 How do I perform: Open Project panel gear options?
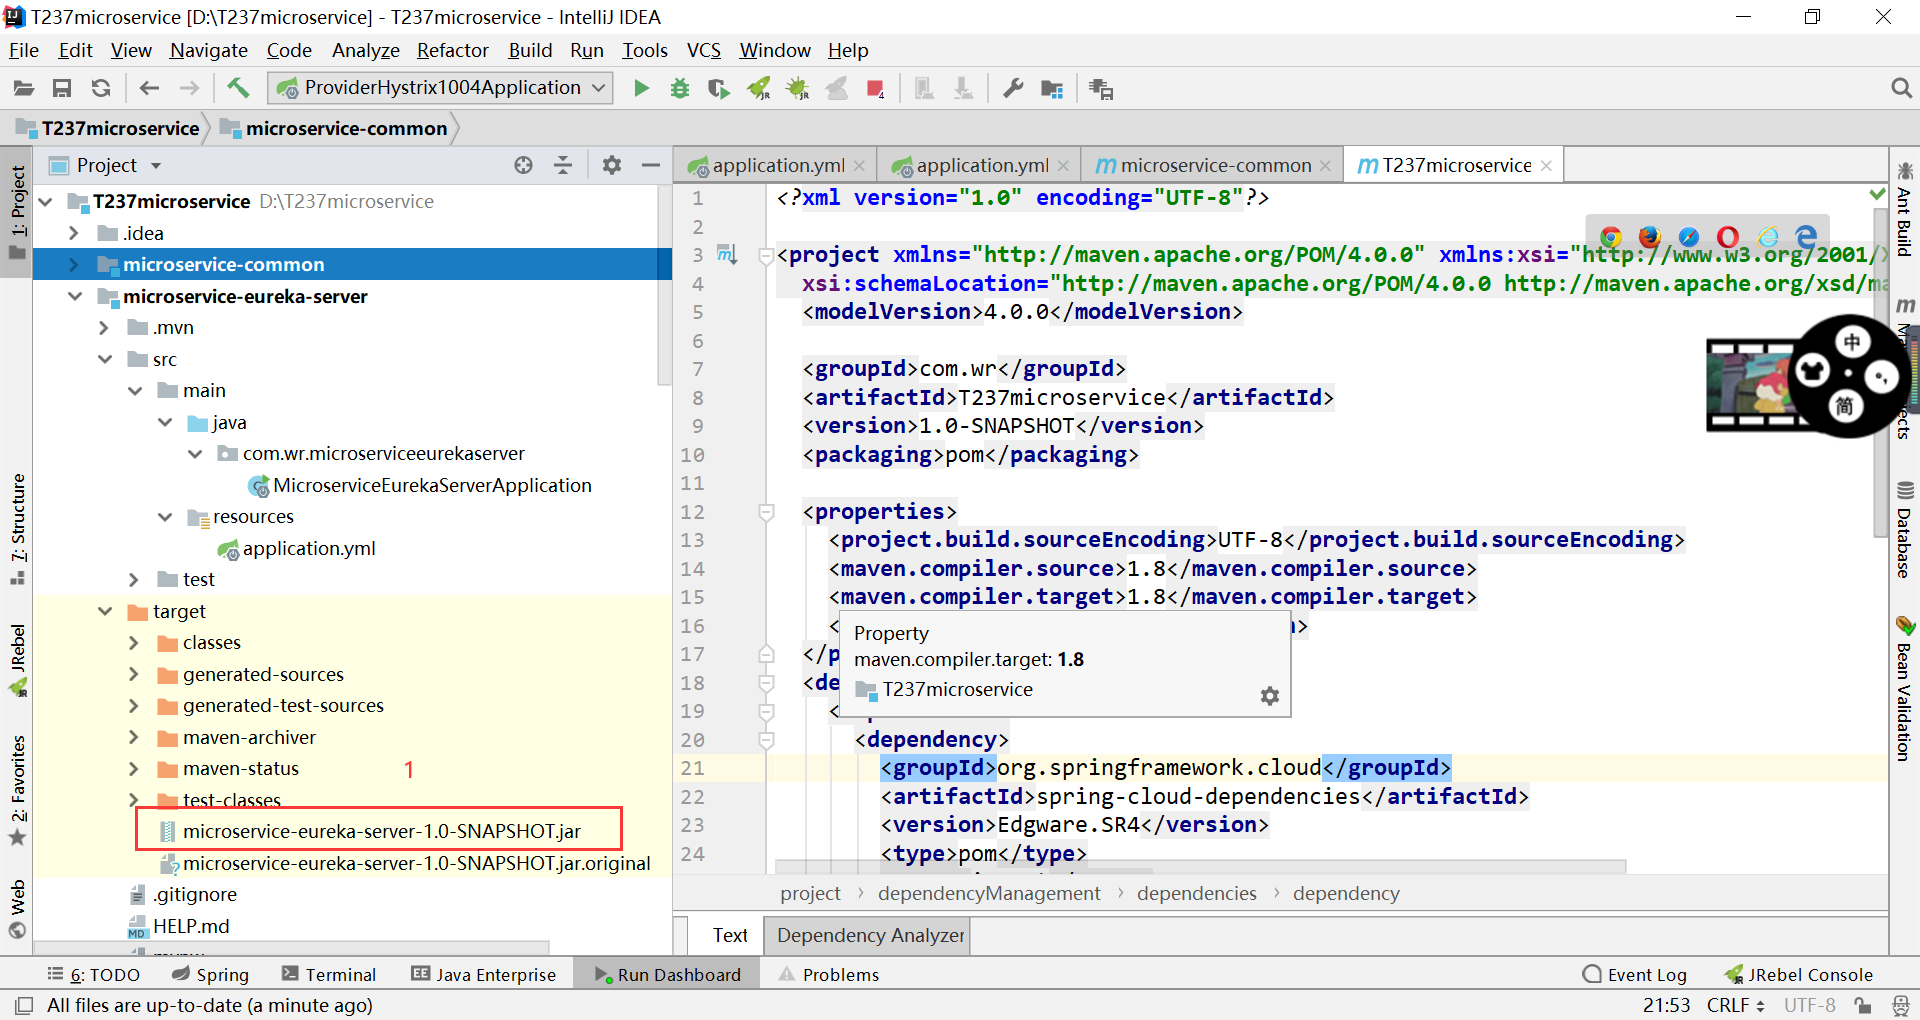point(612,165)
